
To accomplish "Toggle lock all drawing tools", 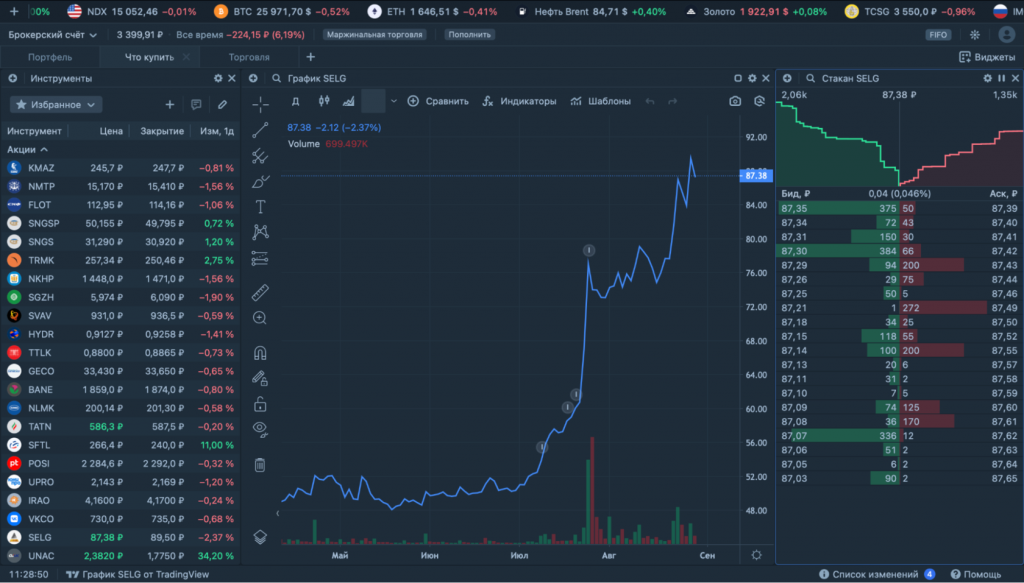I will (x=260, y=404).
